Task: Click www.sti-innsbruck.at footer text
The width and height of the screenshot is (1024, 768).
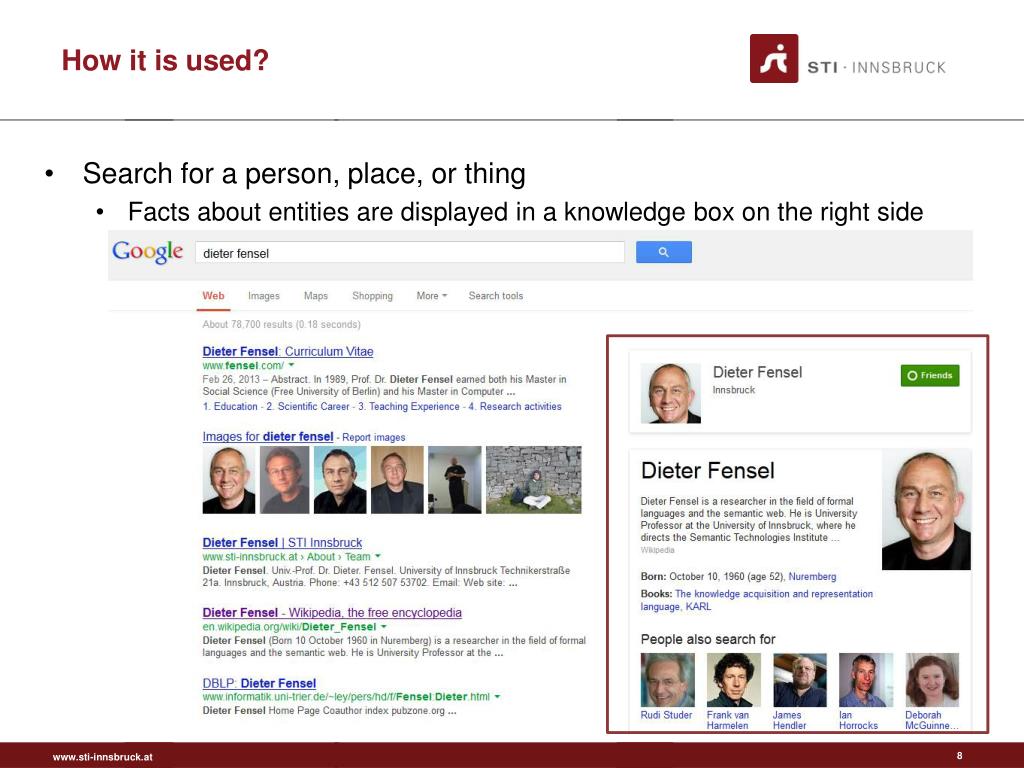Action: pyautogui.click(x=103, y=757)
